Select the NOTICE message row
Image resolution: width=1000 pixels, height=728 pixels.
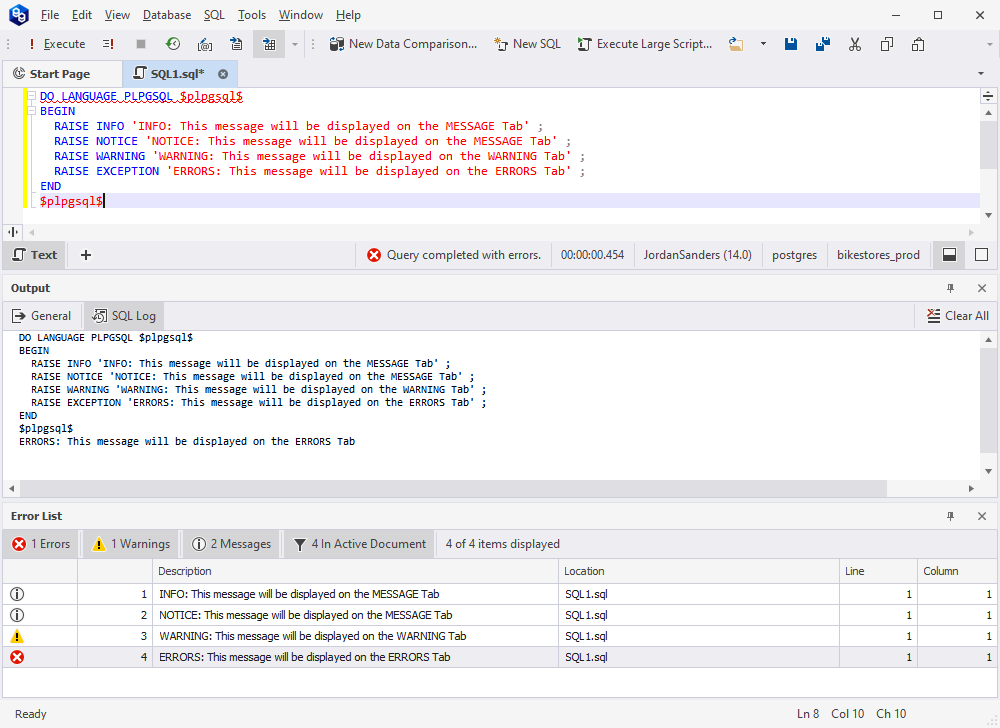pyautogui.click(x=499, y=615)
